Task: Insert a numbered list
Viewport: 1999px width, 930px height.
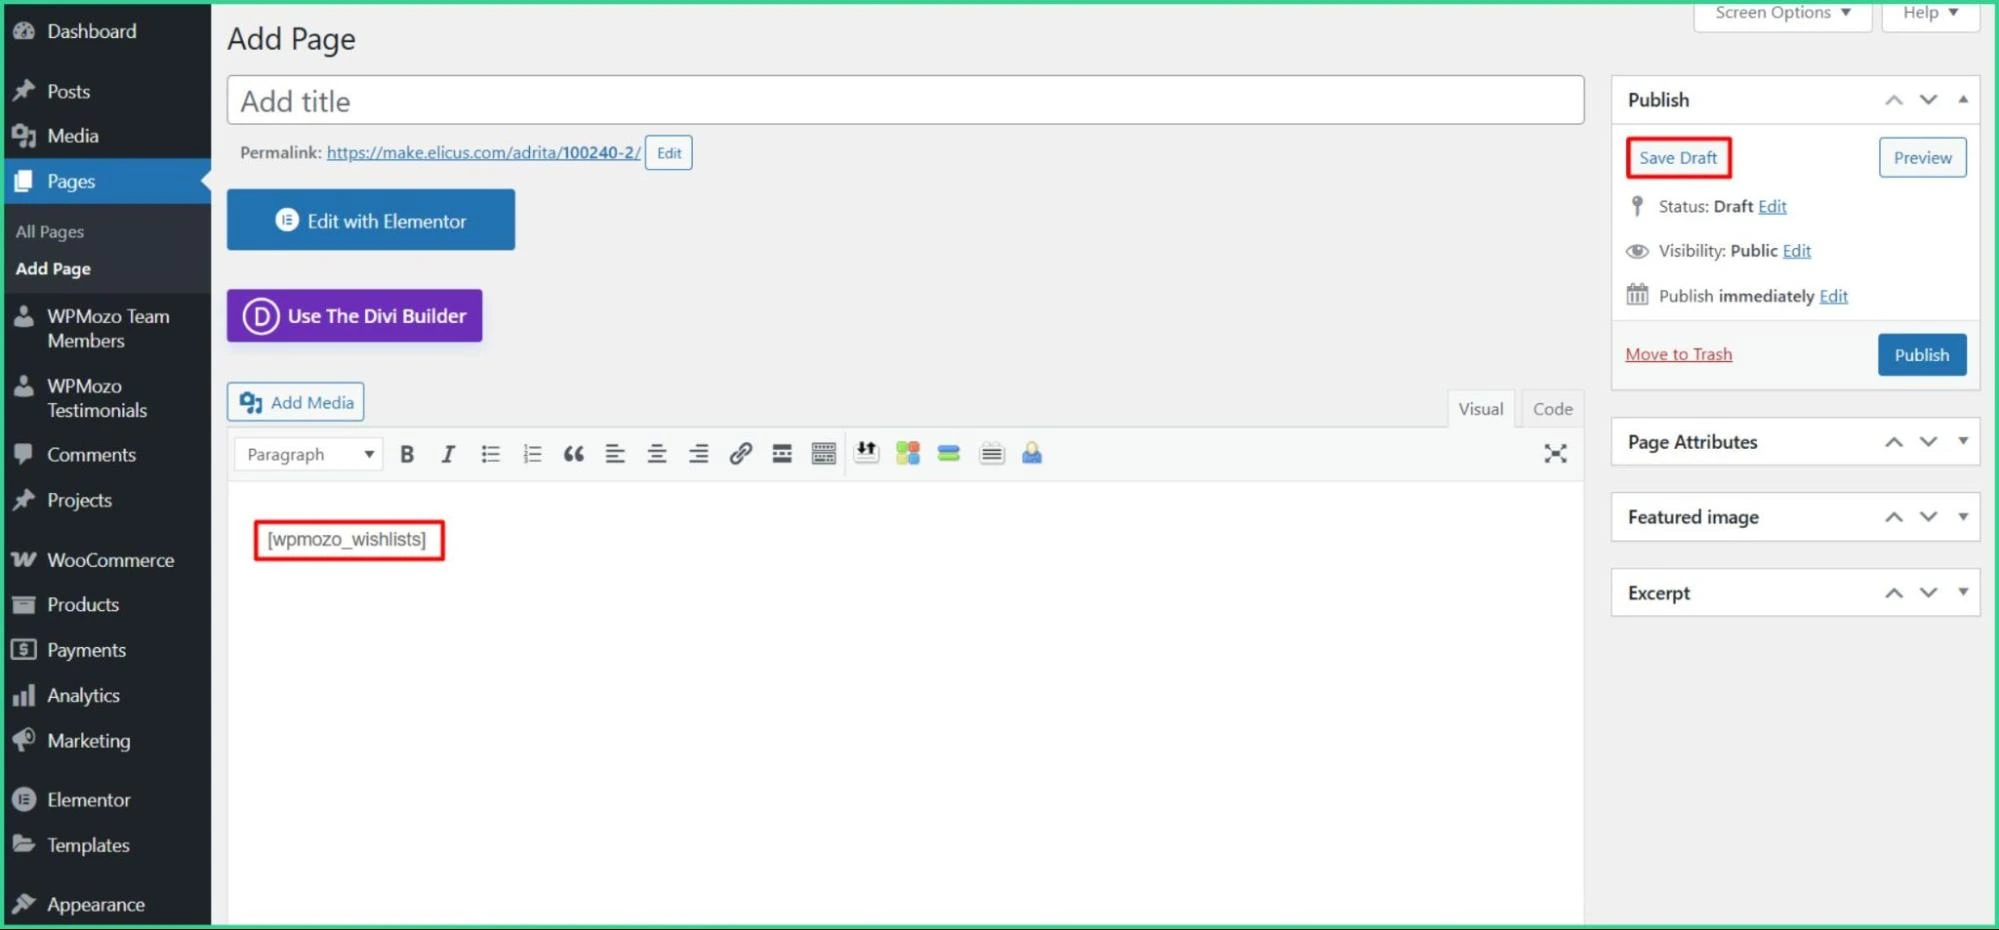Action: point(532,454)
